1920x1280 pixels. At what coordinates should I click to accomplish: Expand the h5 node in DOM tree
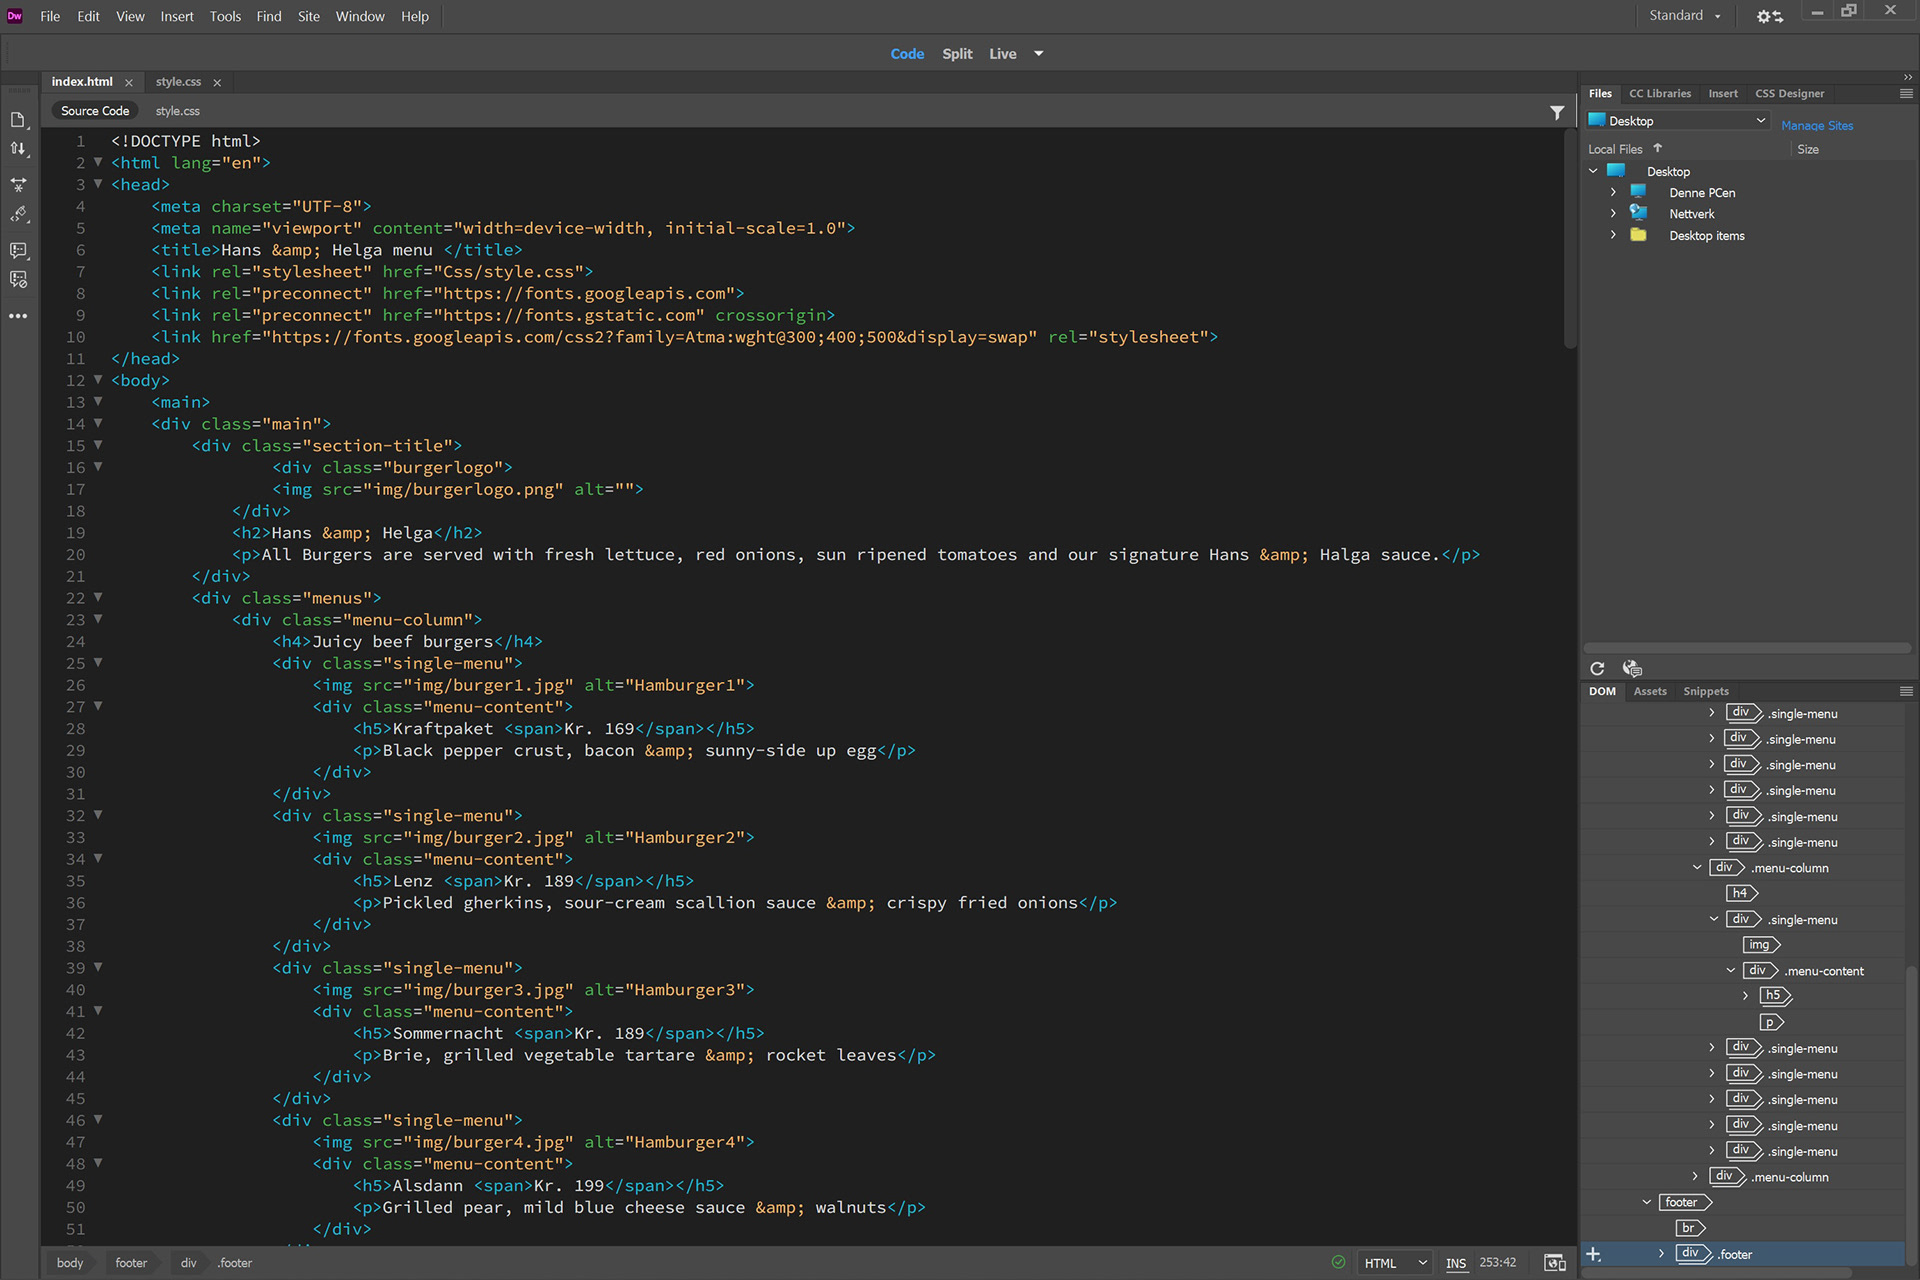[x=1746, y=996]
